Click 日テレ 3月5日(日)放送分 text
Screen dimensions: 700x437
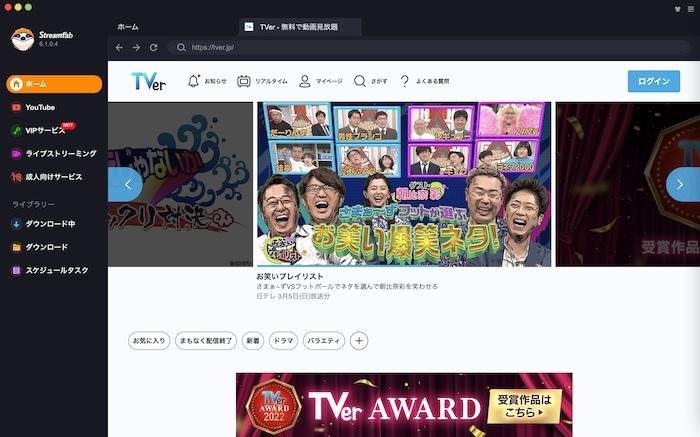[293, 296]
